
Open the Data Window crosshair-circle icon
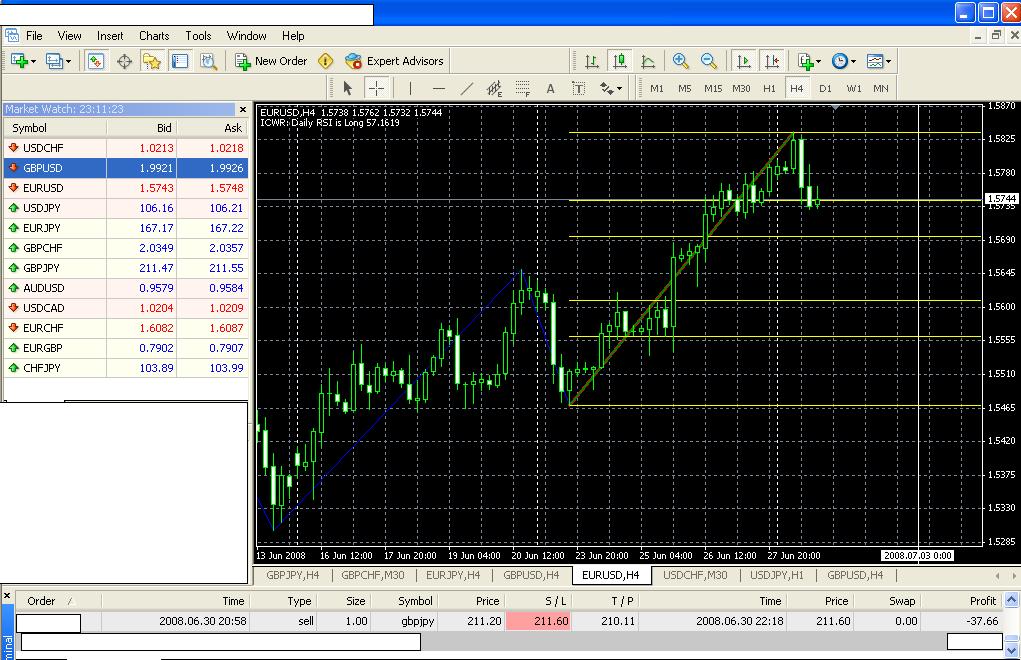click(125, 61)
